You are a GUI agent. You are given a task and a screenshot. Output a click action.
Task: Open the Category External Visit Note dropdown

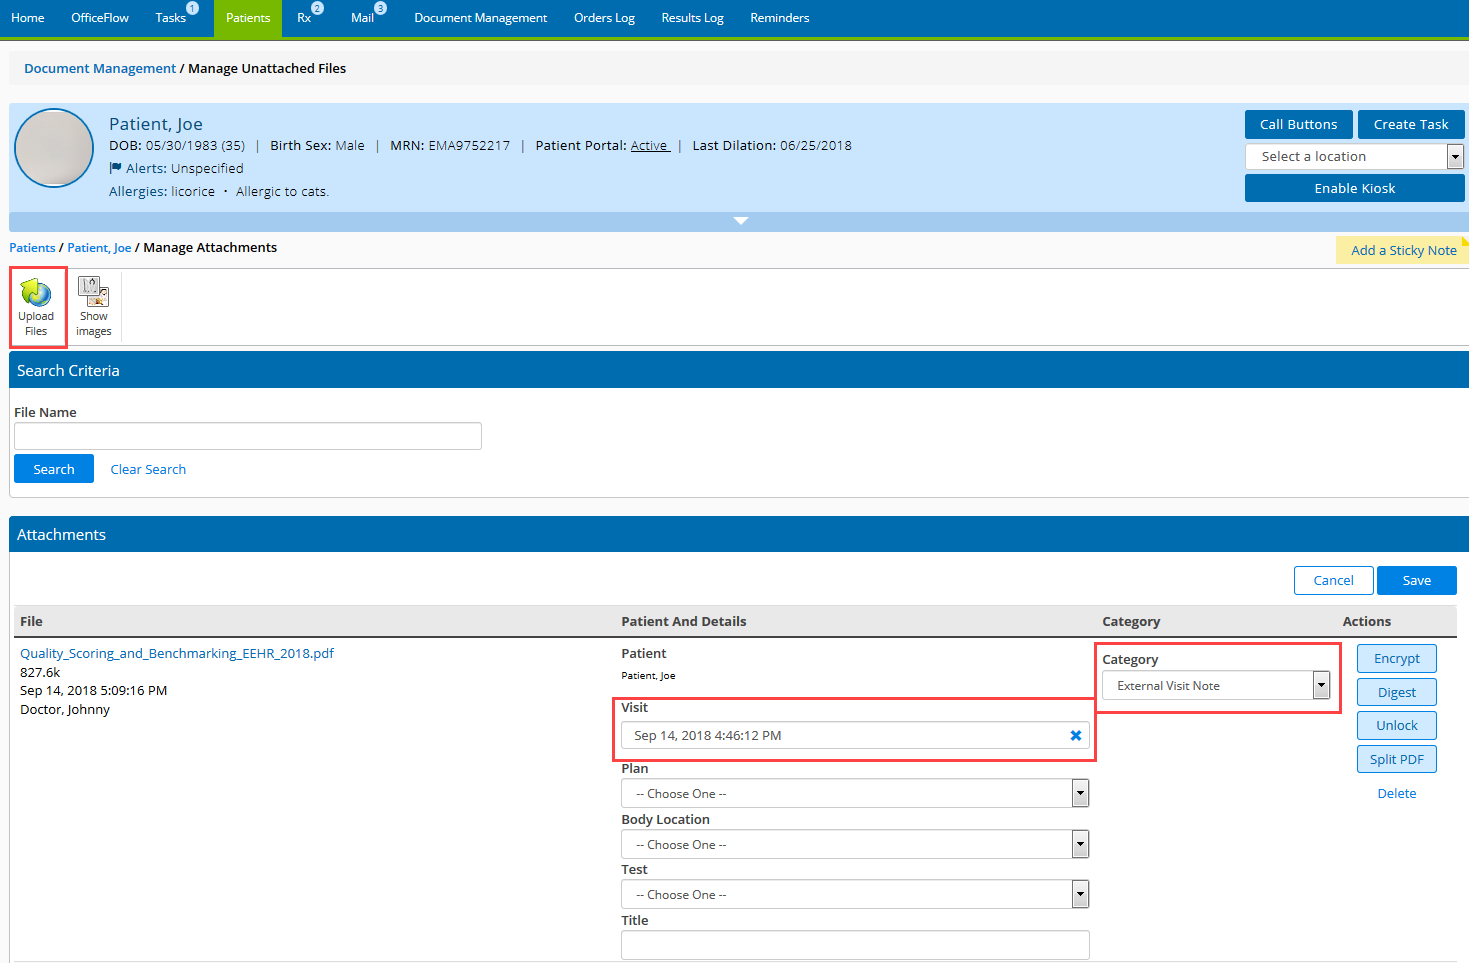pos(1215,686)
